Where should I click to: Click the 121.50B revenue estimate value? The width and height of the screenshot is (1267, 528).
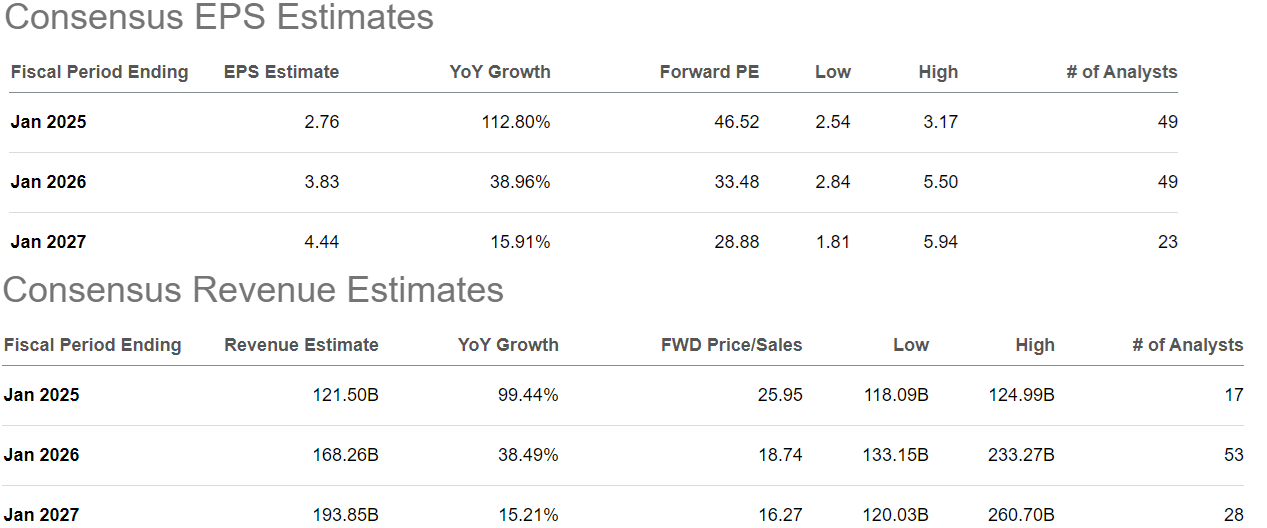345,395
